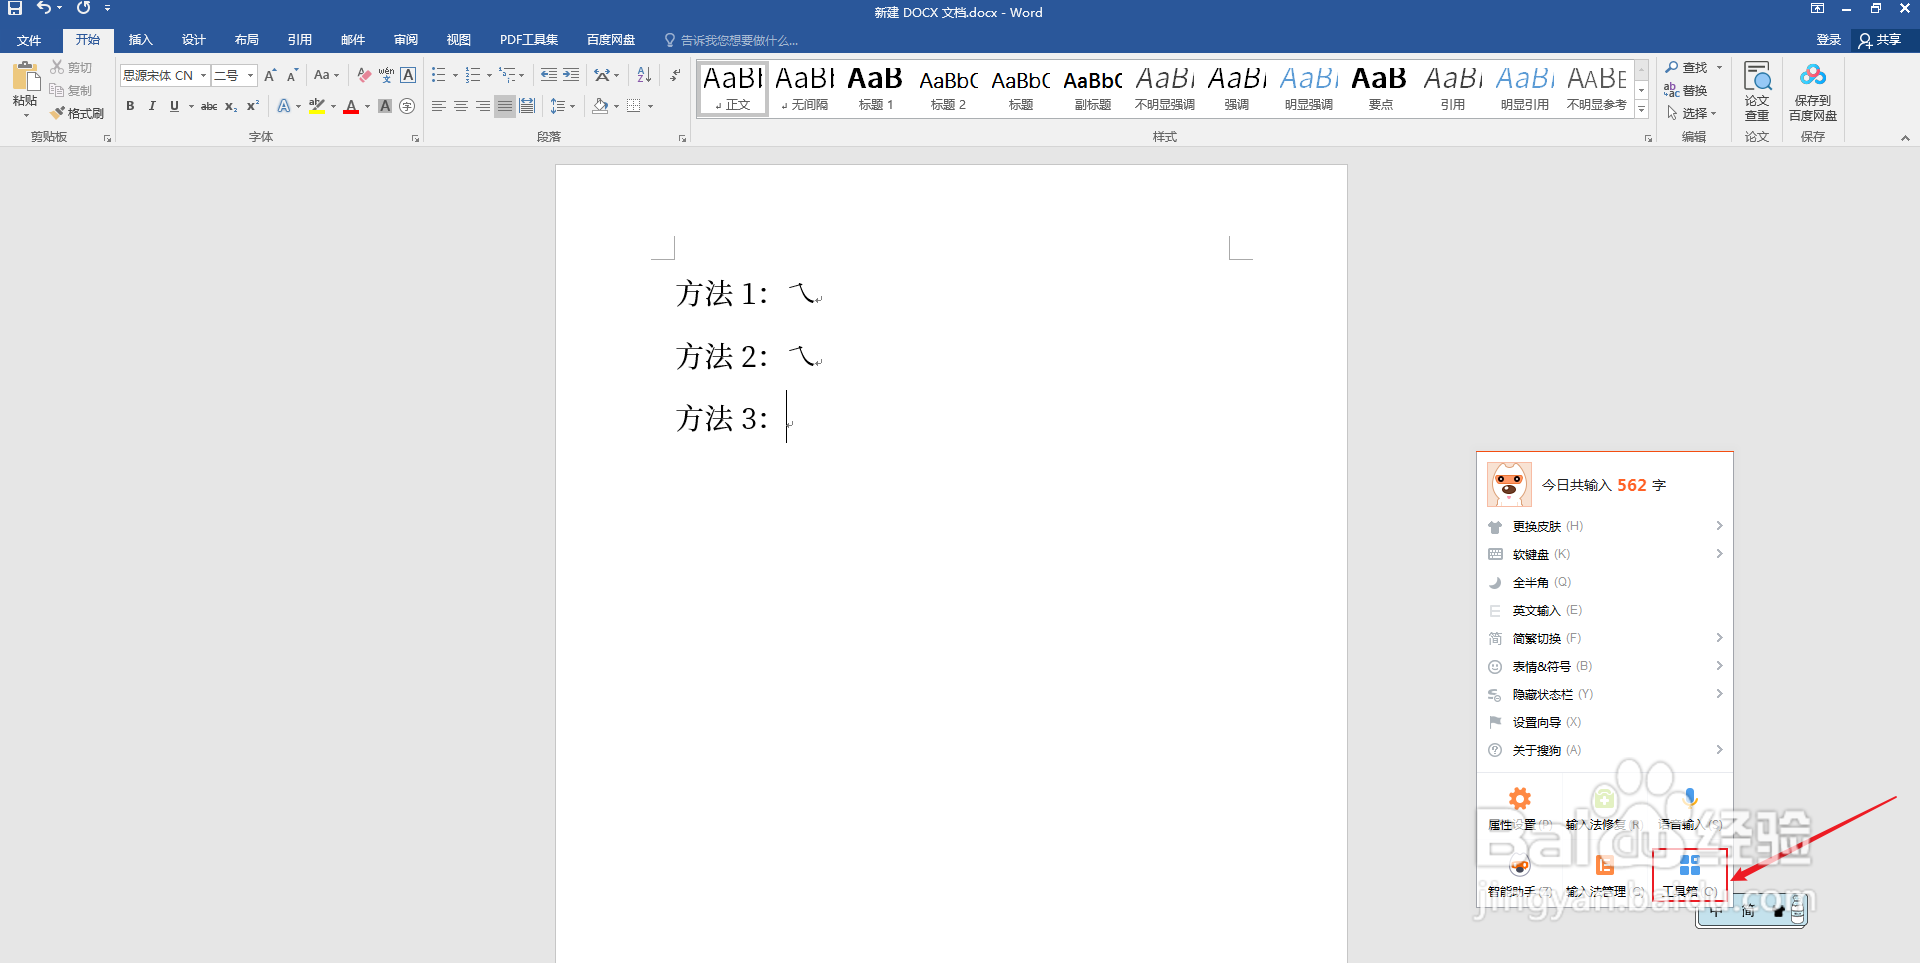Viewport: 1920px width, 963px height.
Task: Toggle Subscript formatting
Action: click(x=231, y=106)
